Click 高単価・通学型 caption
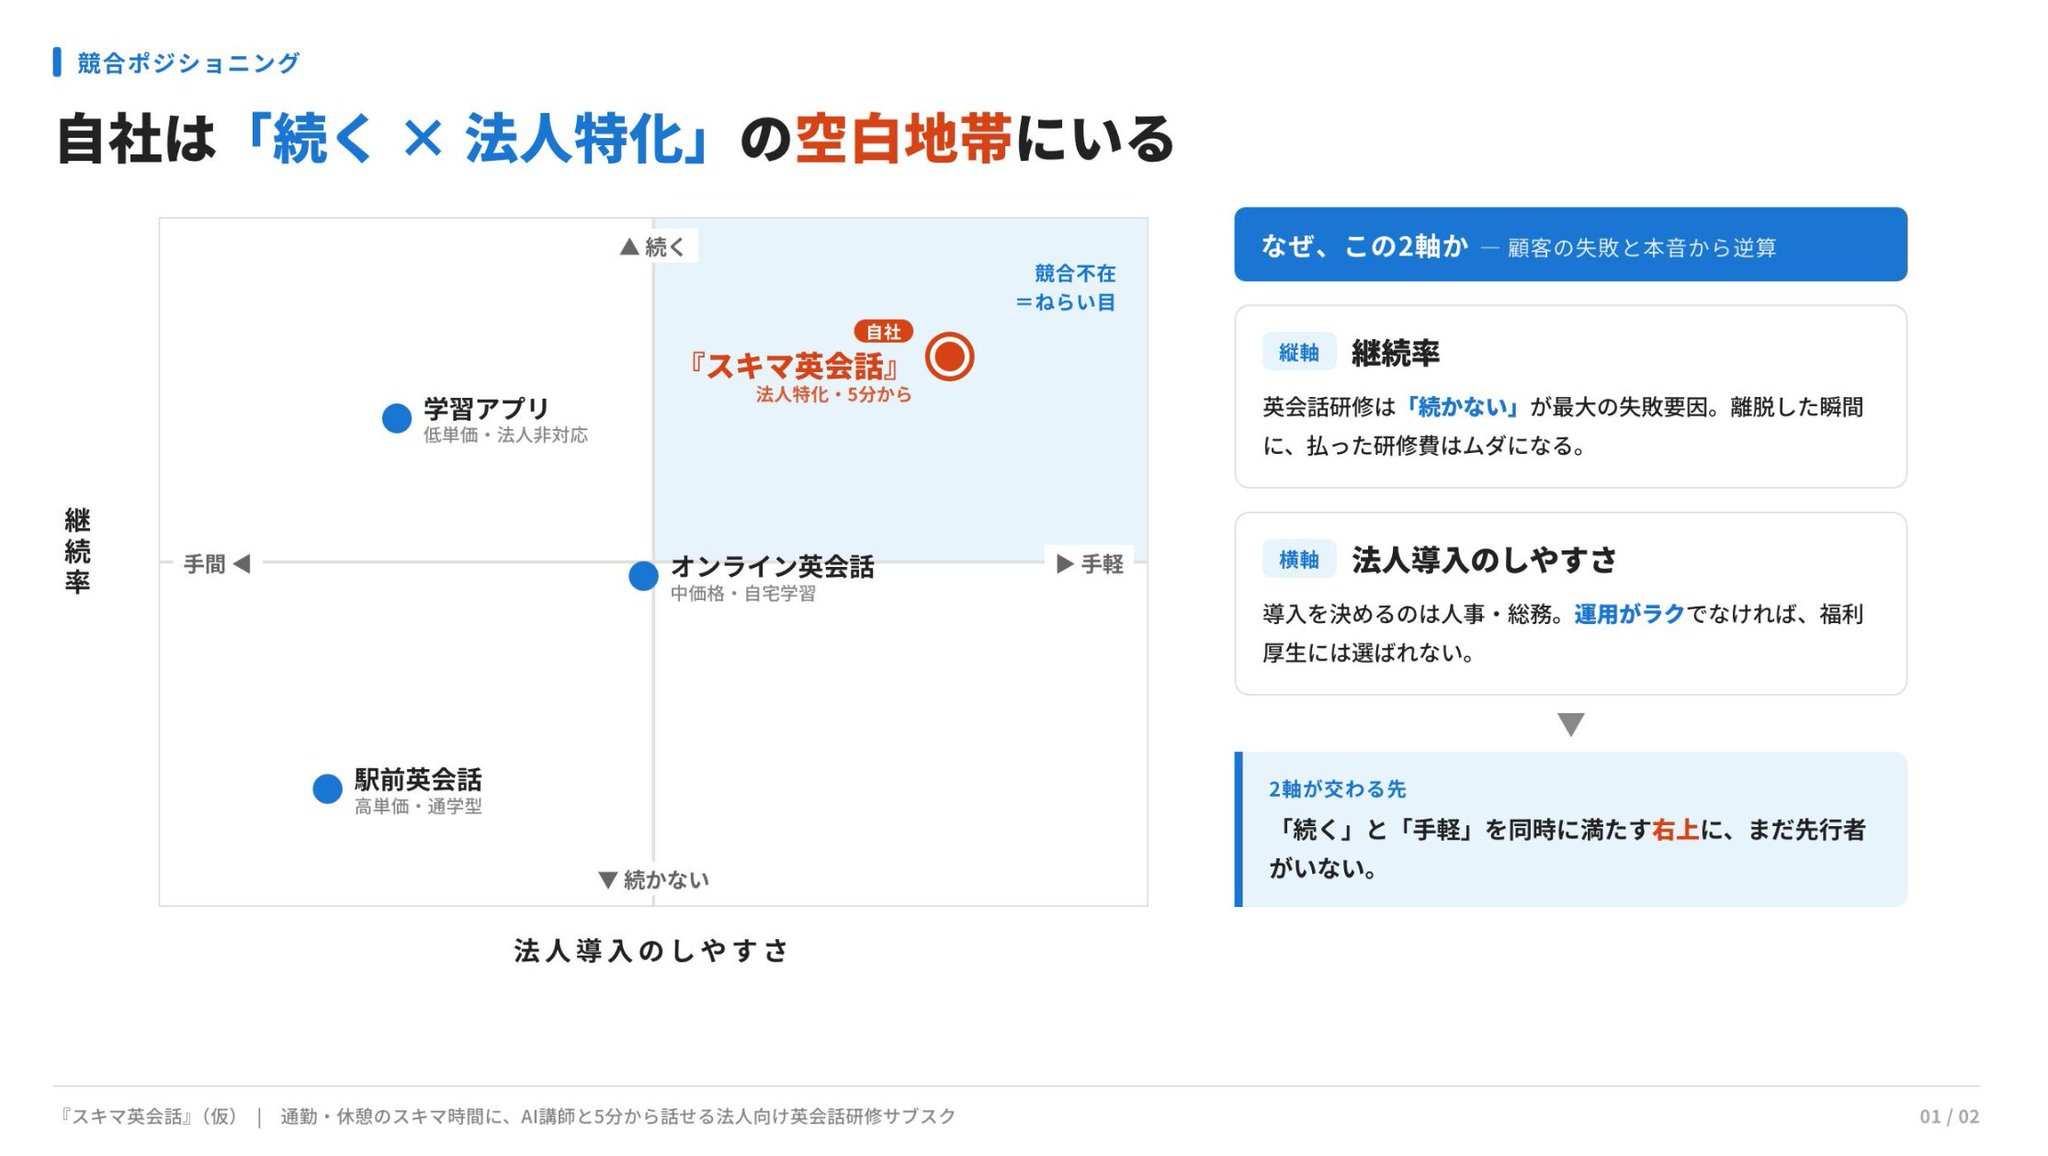This screenshot has width=2048, height=1156. (418, 806)
